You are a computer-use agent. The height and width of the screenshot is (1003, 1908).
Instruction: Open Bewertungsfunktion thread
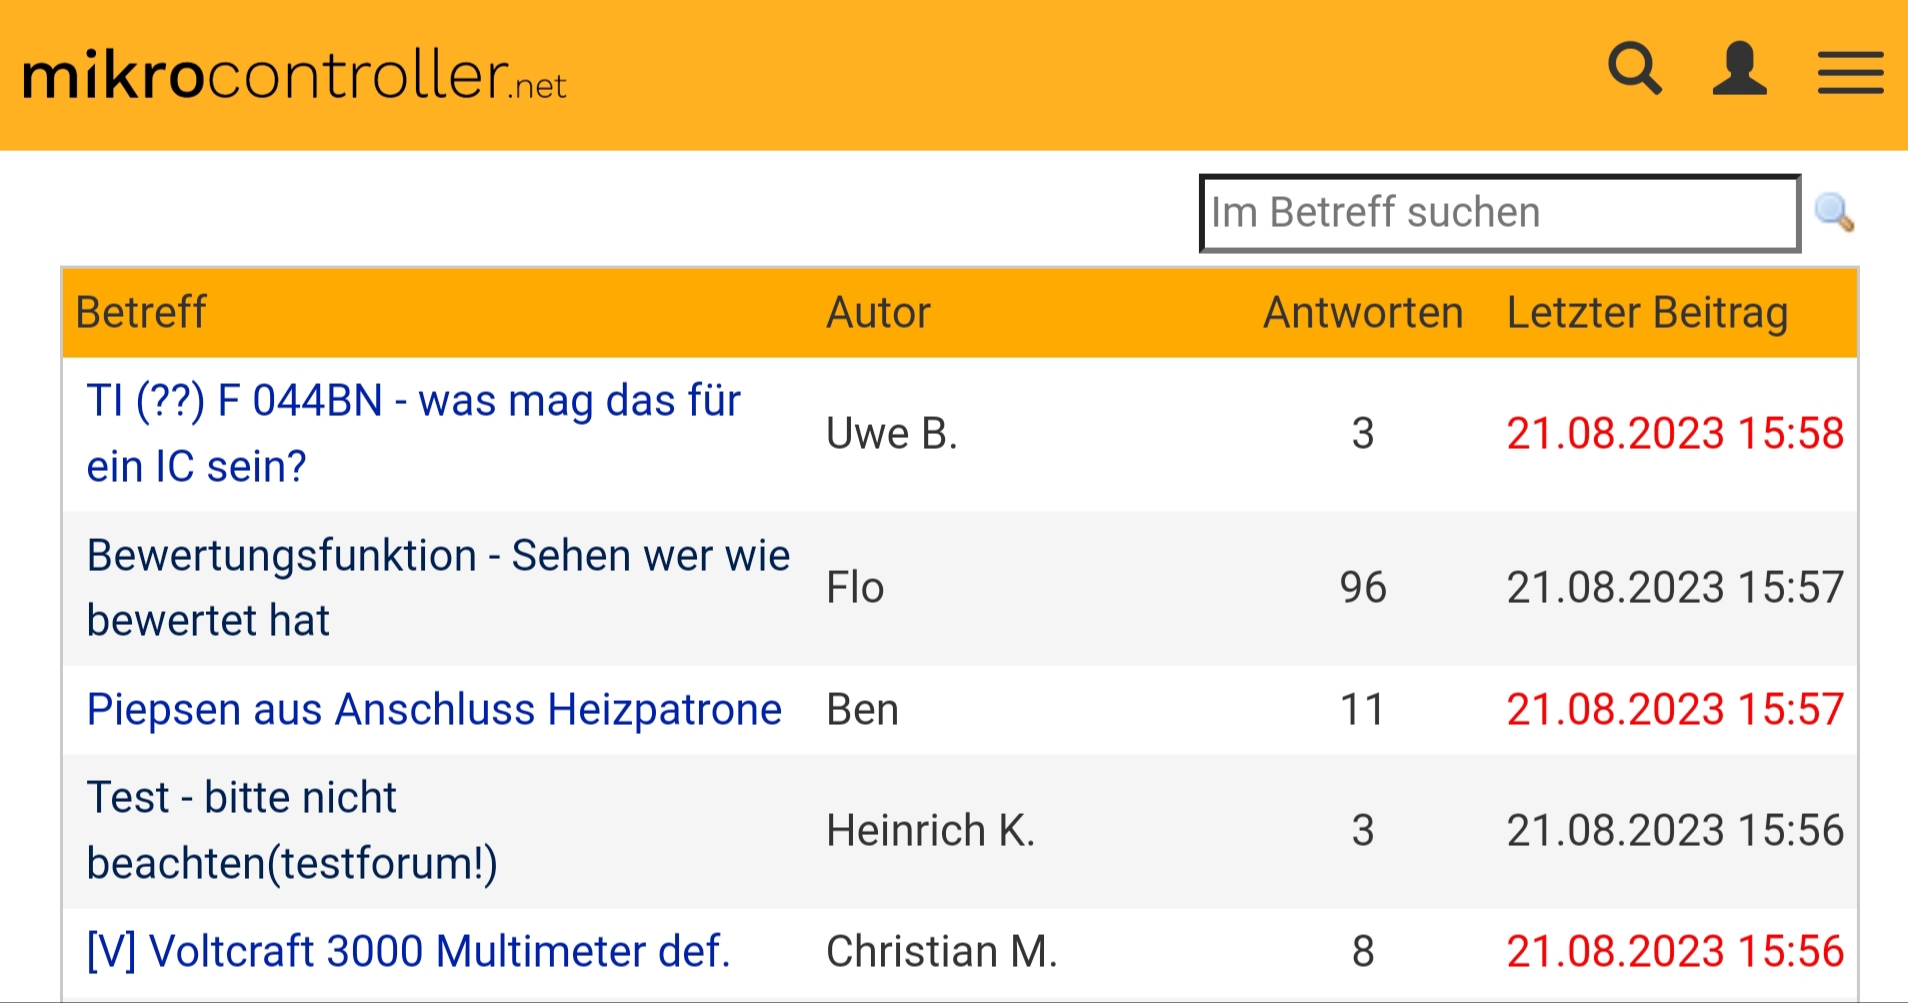point(438,587)
